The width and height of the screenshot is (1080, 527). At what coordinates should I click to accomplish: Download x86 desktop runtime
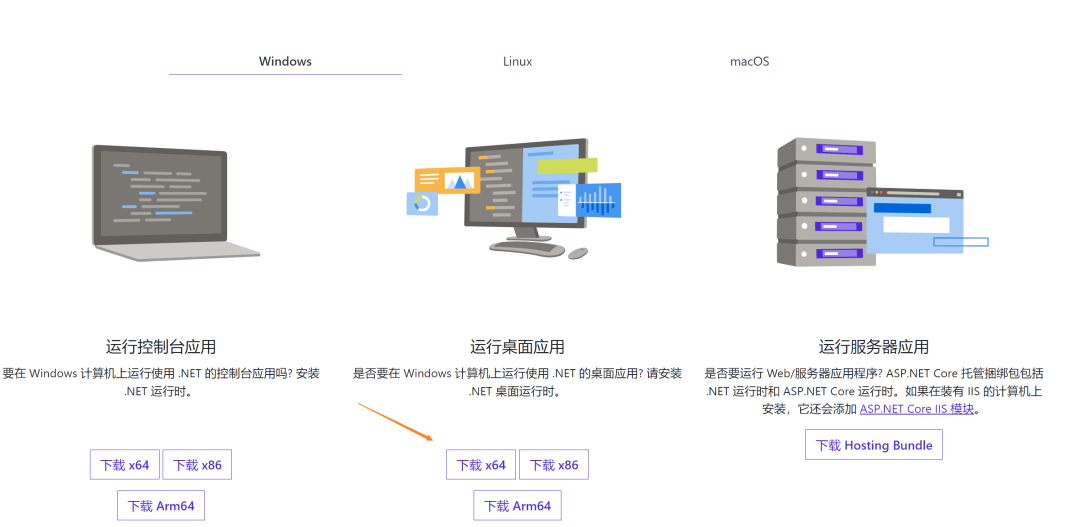[x=554, y=465]
